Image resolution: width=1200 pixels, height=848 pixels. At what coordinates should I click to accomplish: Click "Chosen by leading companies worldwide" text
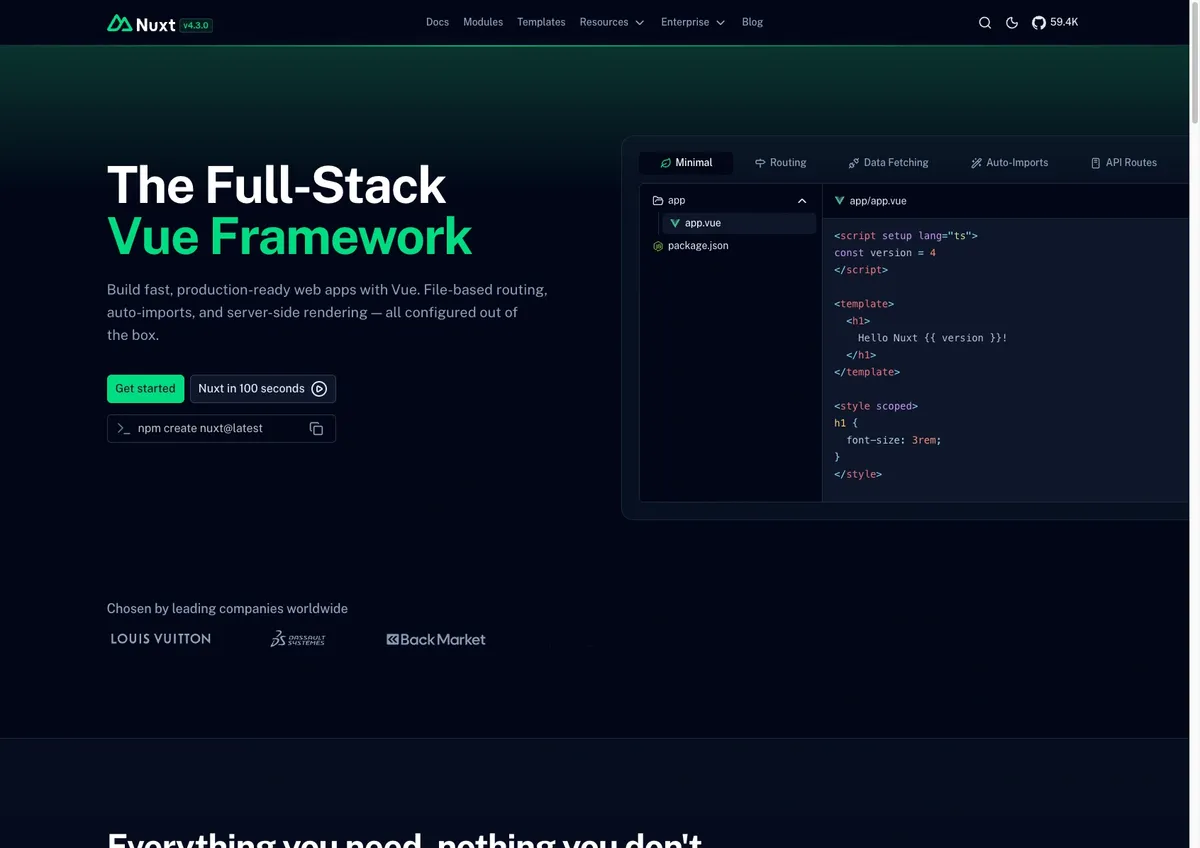pos(227,609)
